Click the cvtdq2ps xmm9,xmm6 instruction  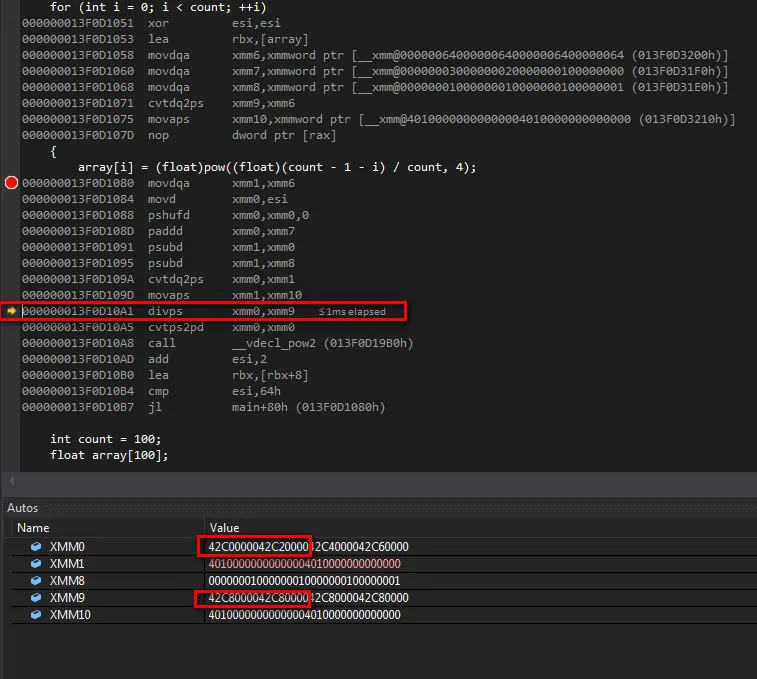158,103
